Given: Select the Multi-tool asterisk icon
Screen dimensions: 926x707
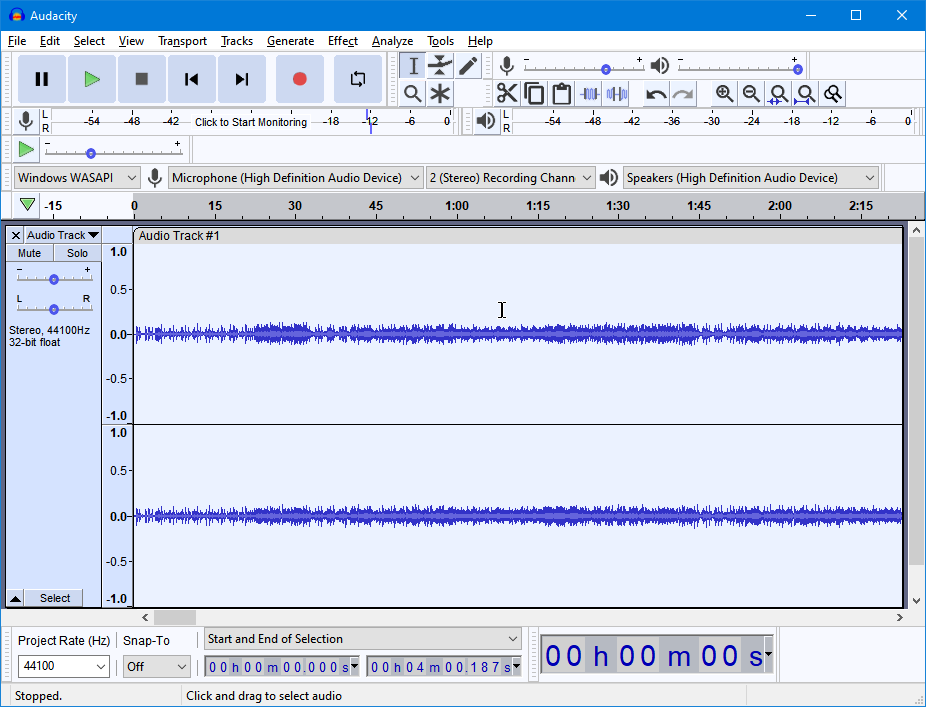Looking at the screenshot, I should 440,94.
